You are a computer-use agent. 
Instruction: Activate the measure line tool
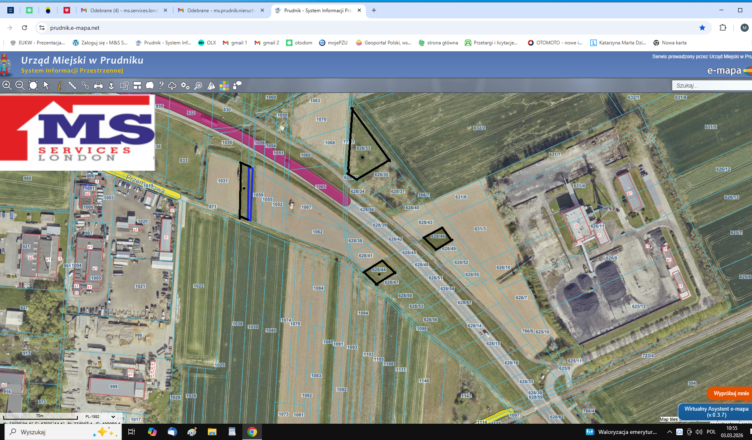pyautogui.click(x=72, y=86)
